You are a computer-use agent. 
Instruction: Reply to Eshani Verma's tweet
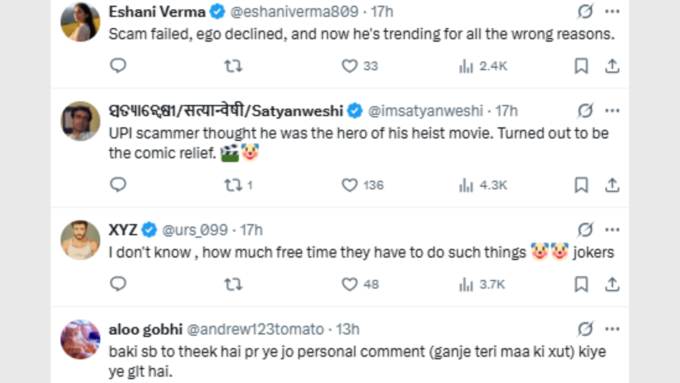[118, 65]
